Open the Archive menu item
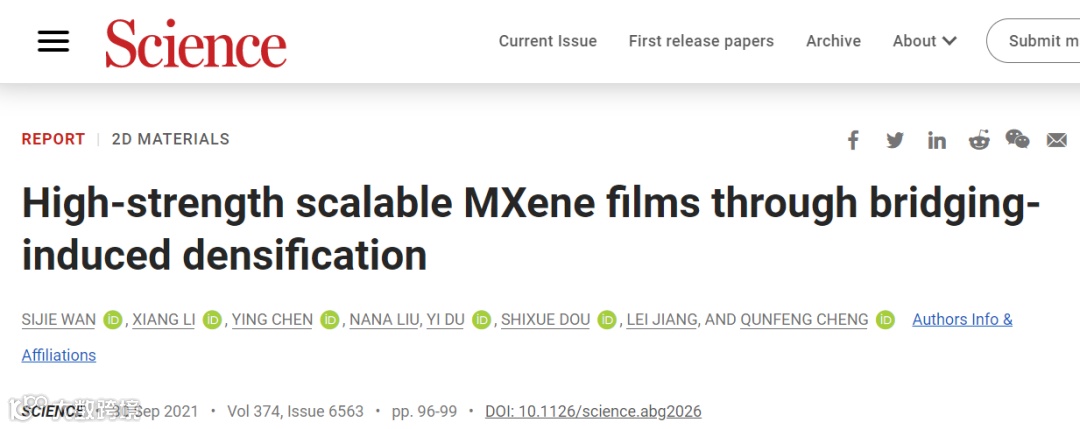Screen dimensions: 1080x429 point(833,41)
